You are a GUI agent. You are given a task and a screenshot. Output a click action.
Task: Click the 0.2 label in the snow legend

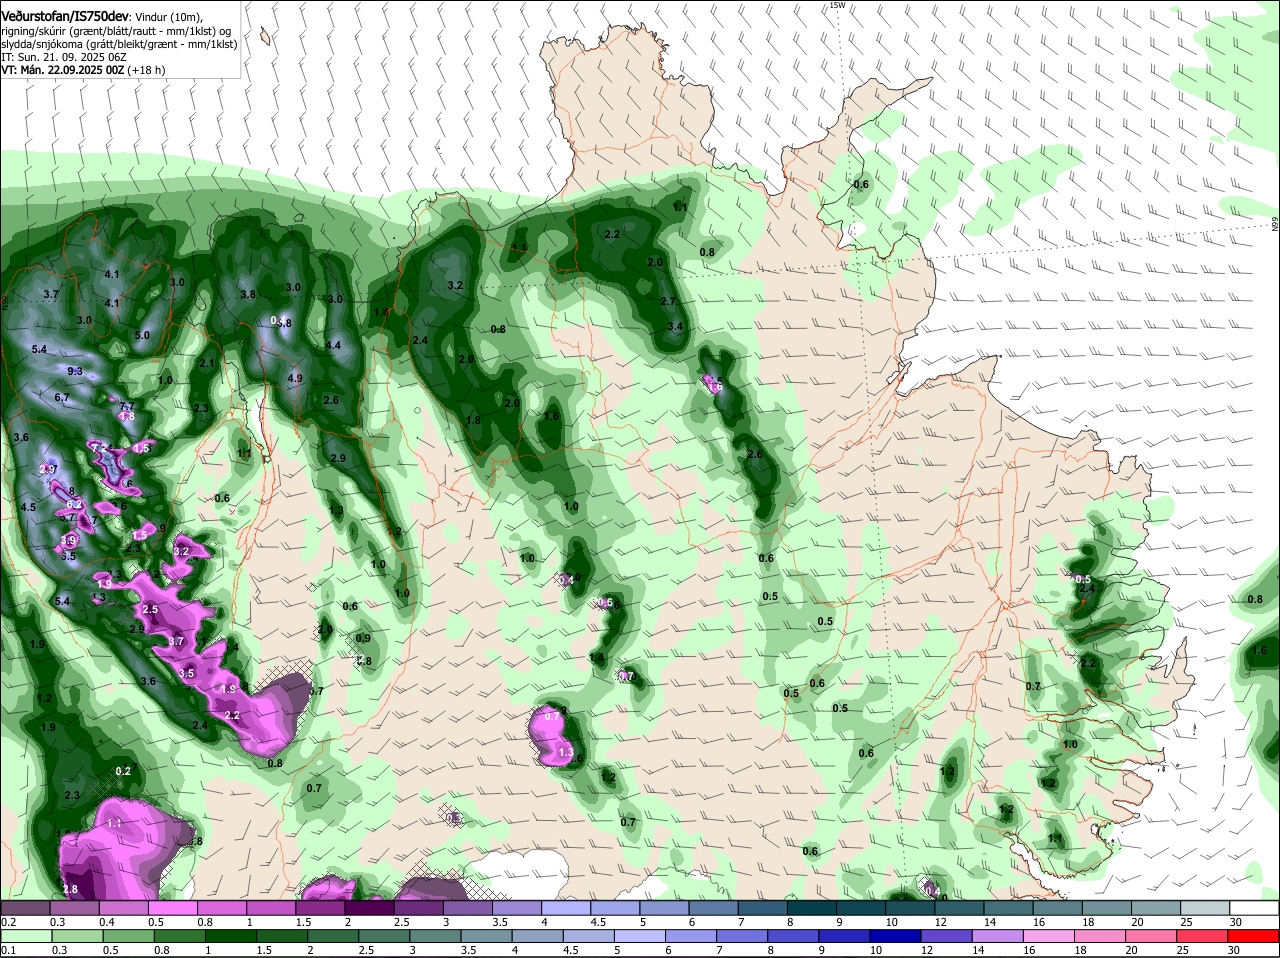[x=8, y=922]
